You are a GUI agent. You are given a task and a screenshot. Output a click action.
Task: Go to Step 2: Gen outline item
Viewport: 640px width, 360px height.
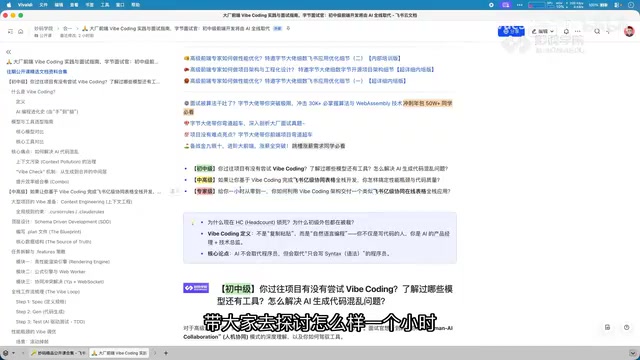tap(40, 311)
